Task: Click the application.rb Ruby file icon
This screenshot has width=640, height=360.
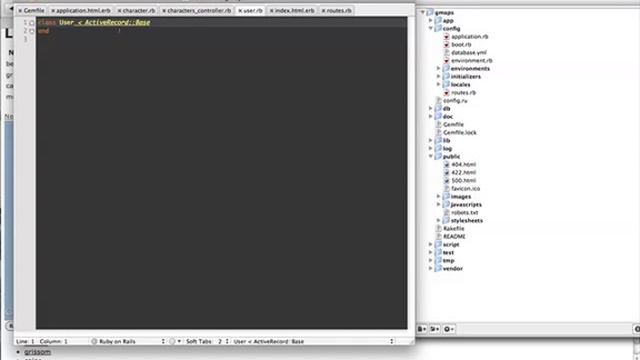Action: (446, 36)
